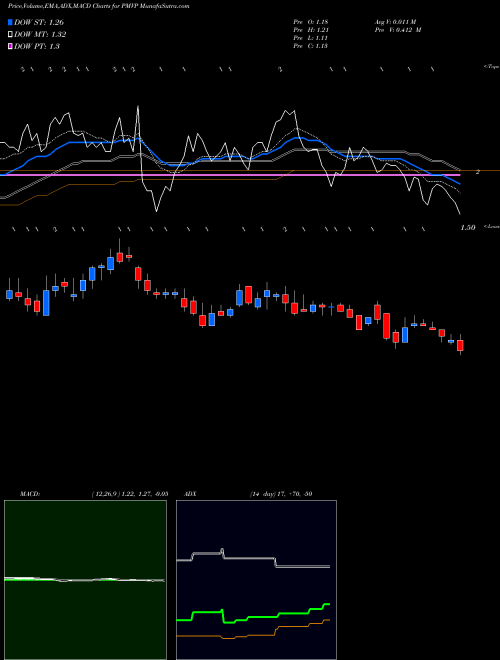500x660 pixels.
Task: Click the last red candlestick on the chart
Action: point(460,346)
